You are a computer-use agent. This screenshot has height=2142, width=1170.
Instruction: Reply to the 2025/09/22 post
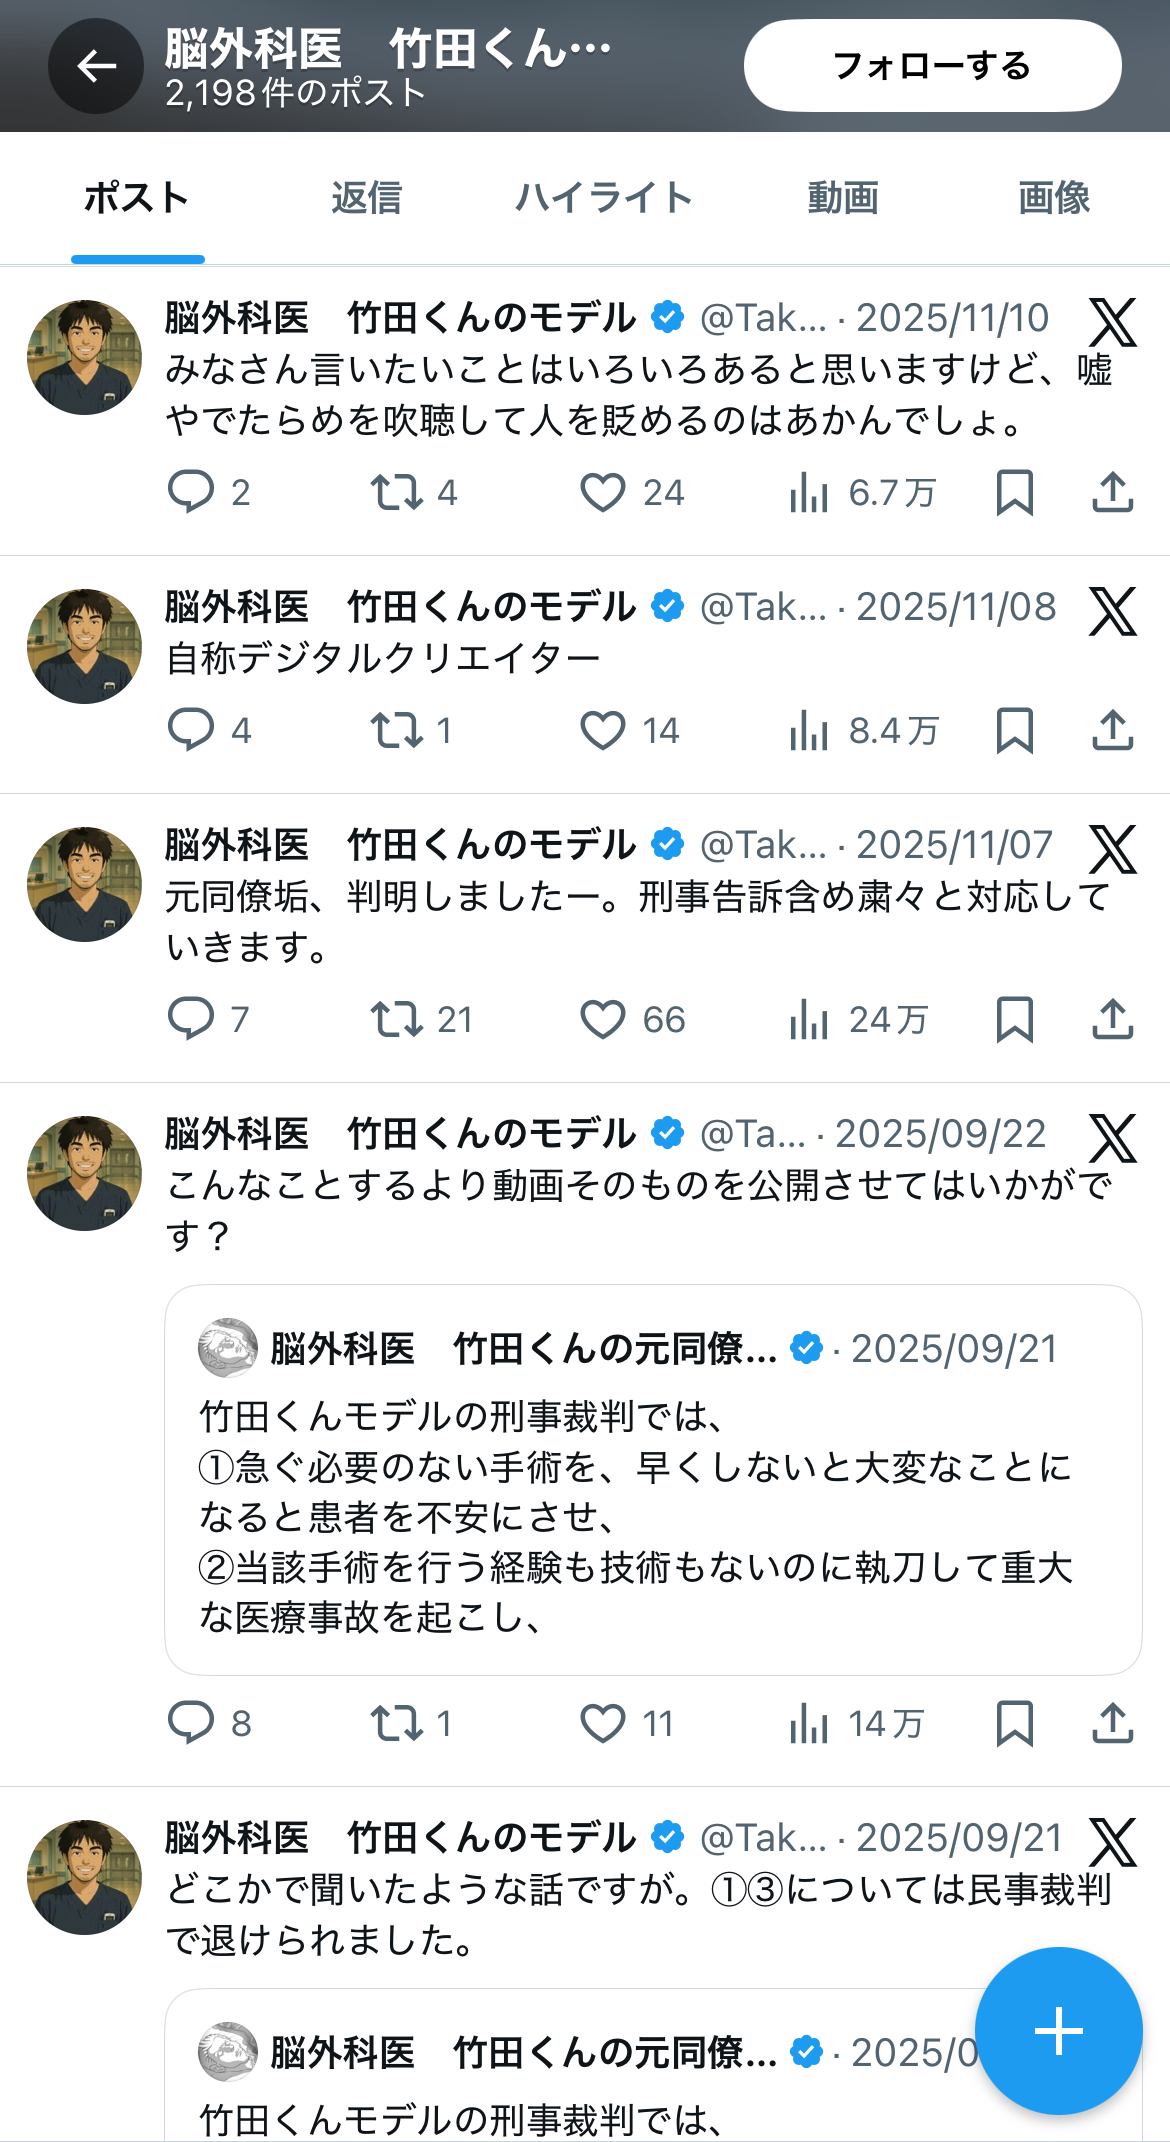(190, 1723)
